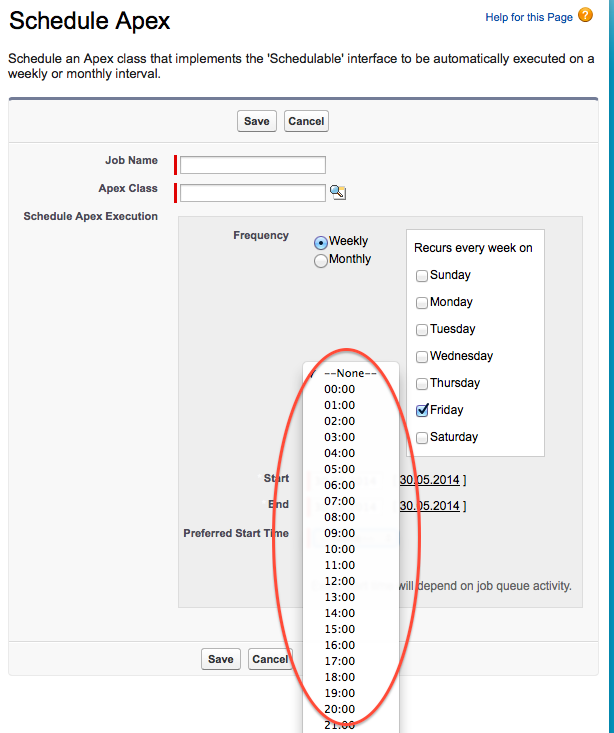
Task: Choose 09:00 from the time dropdown list
Action: 340,533
